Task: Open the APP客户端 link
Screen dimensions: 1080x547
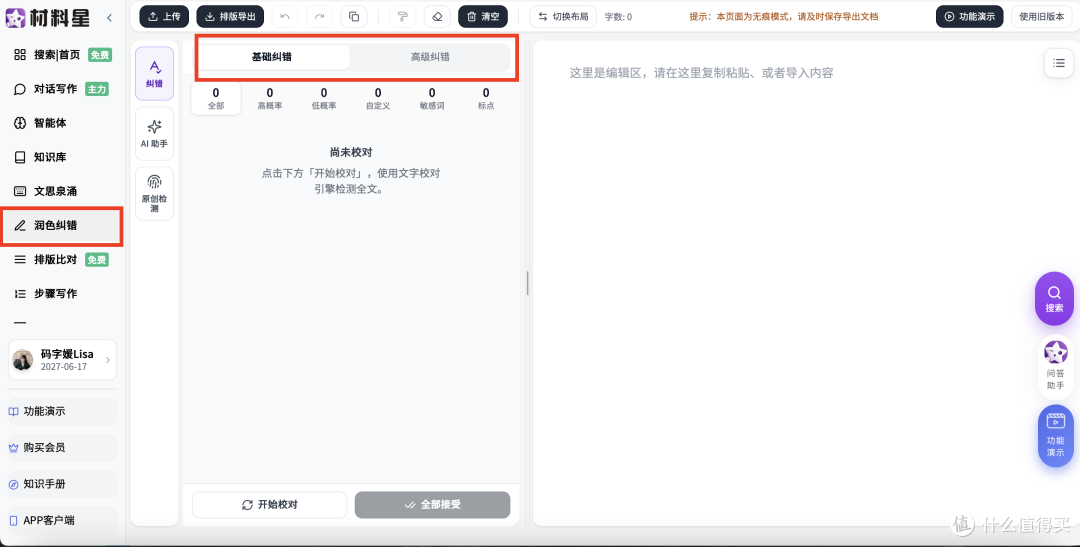Action: coord(62,521)
